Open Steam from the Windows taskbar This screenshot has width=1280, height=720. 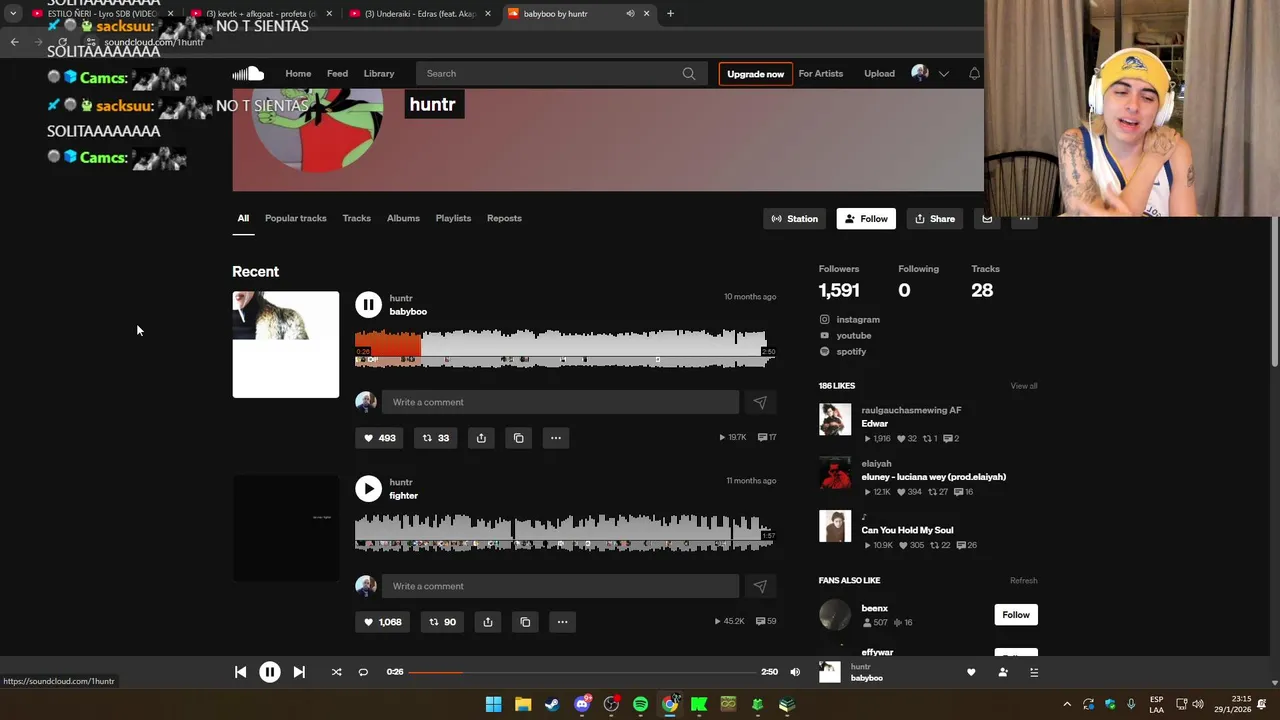[x=552, y=704]
